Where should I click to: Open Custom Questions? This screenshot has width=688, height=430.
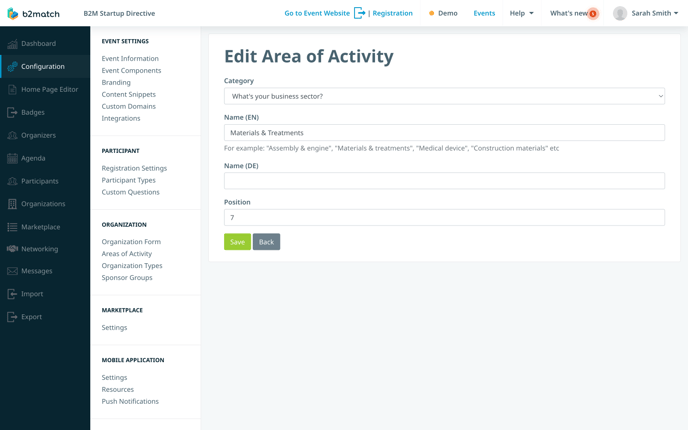(x=130, y=192)
